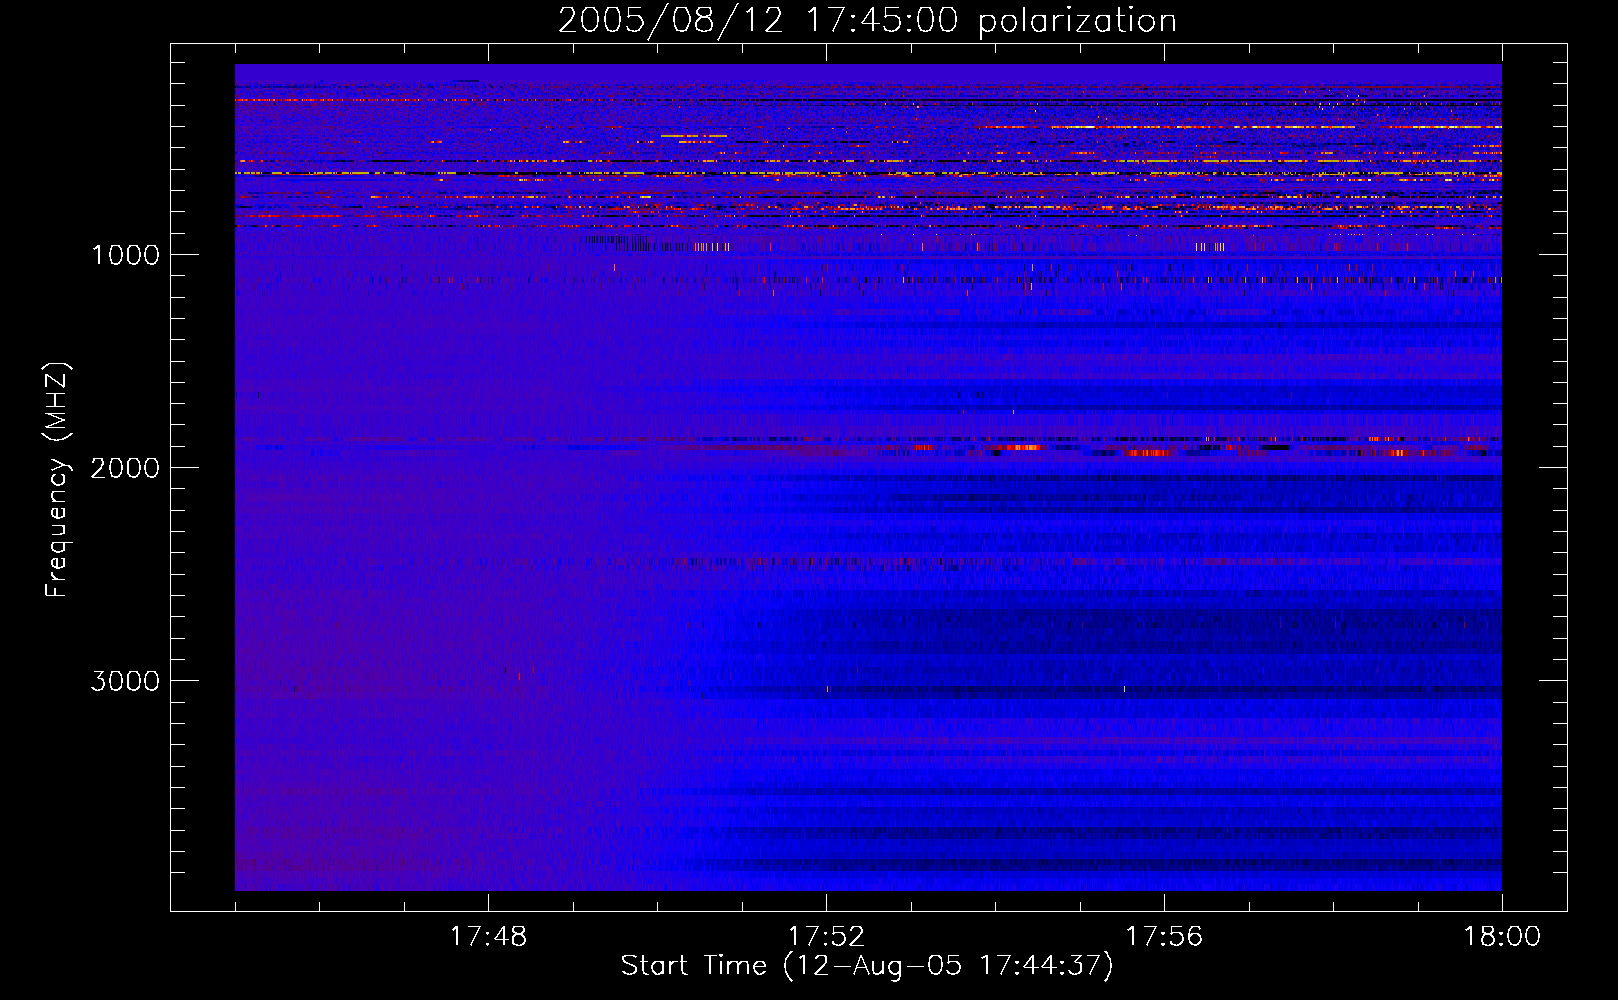The image size is (1618, 1000).
Task: Click the 'Start Time (12-Aug-05 17:44:37)' axis label
Action: click(867, 966)
